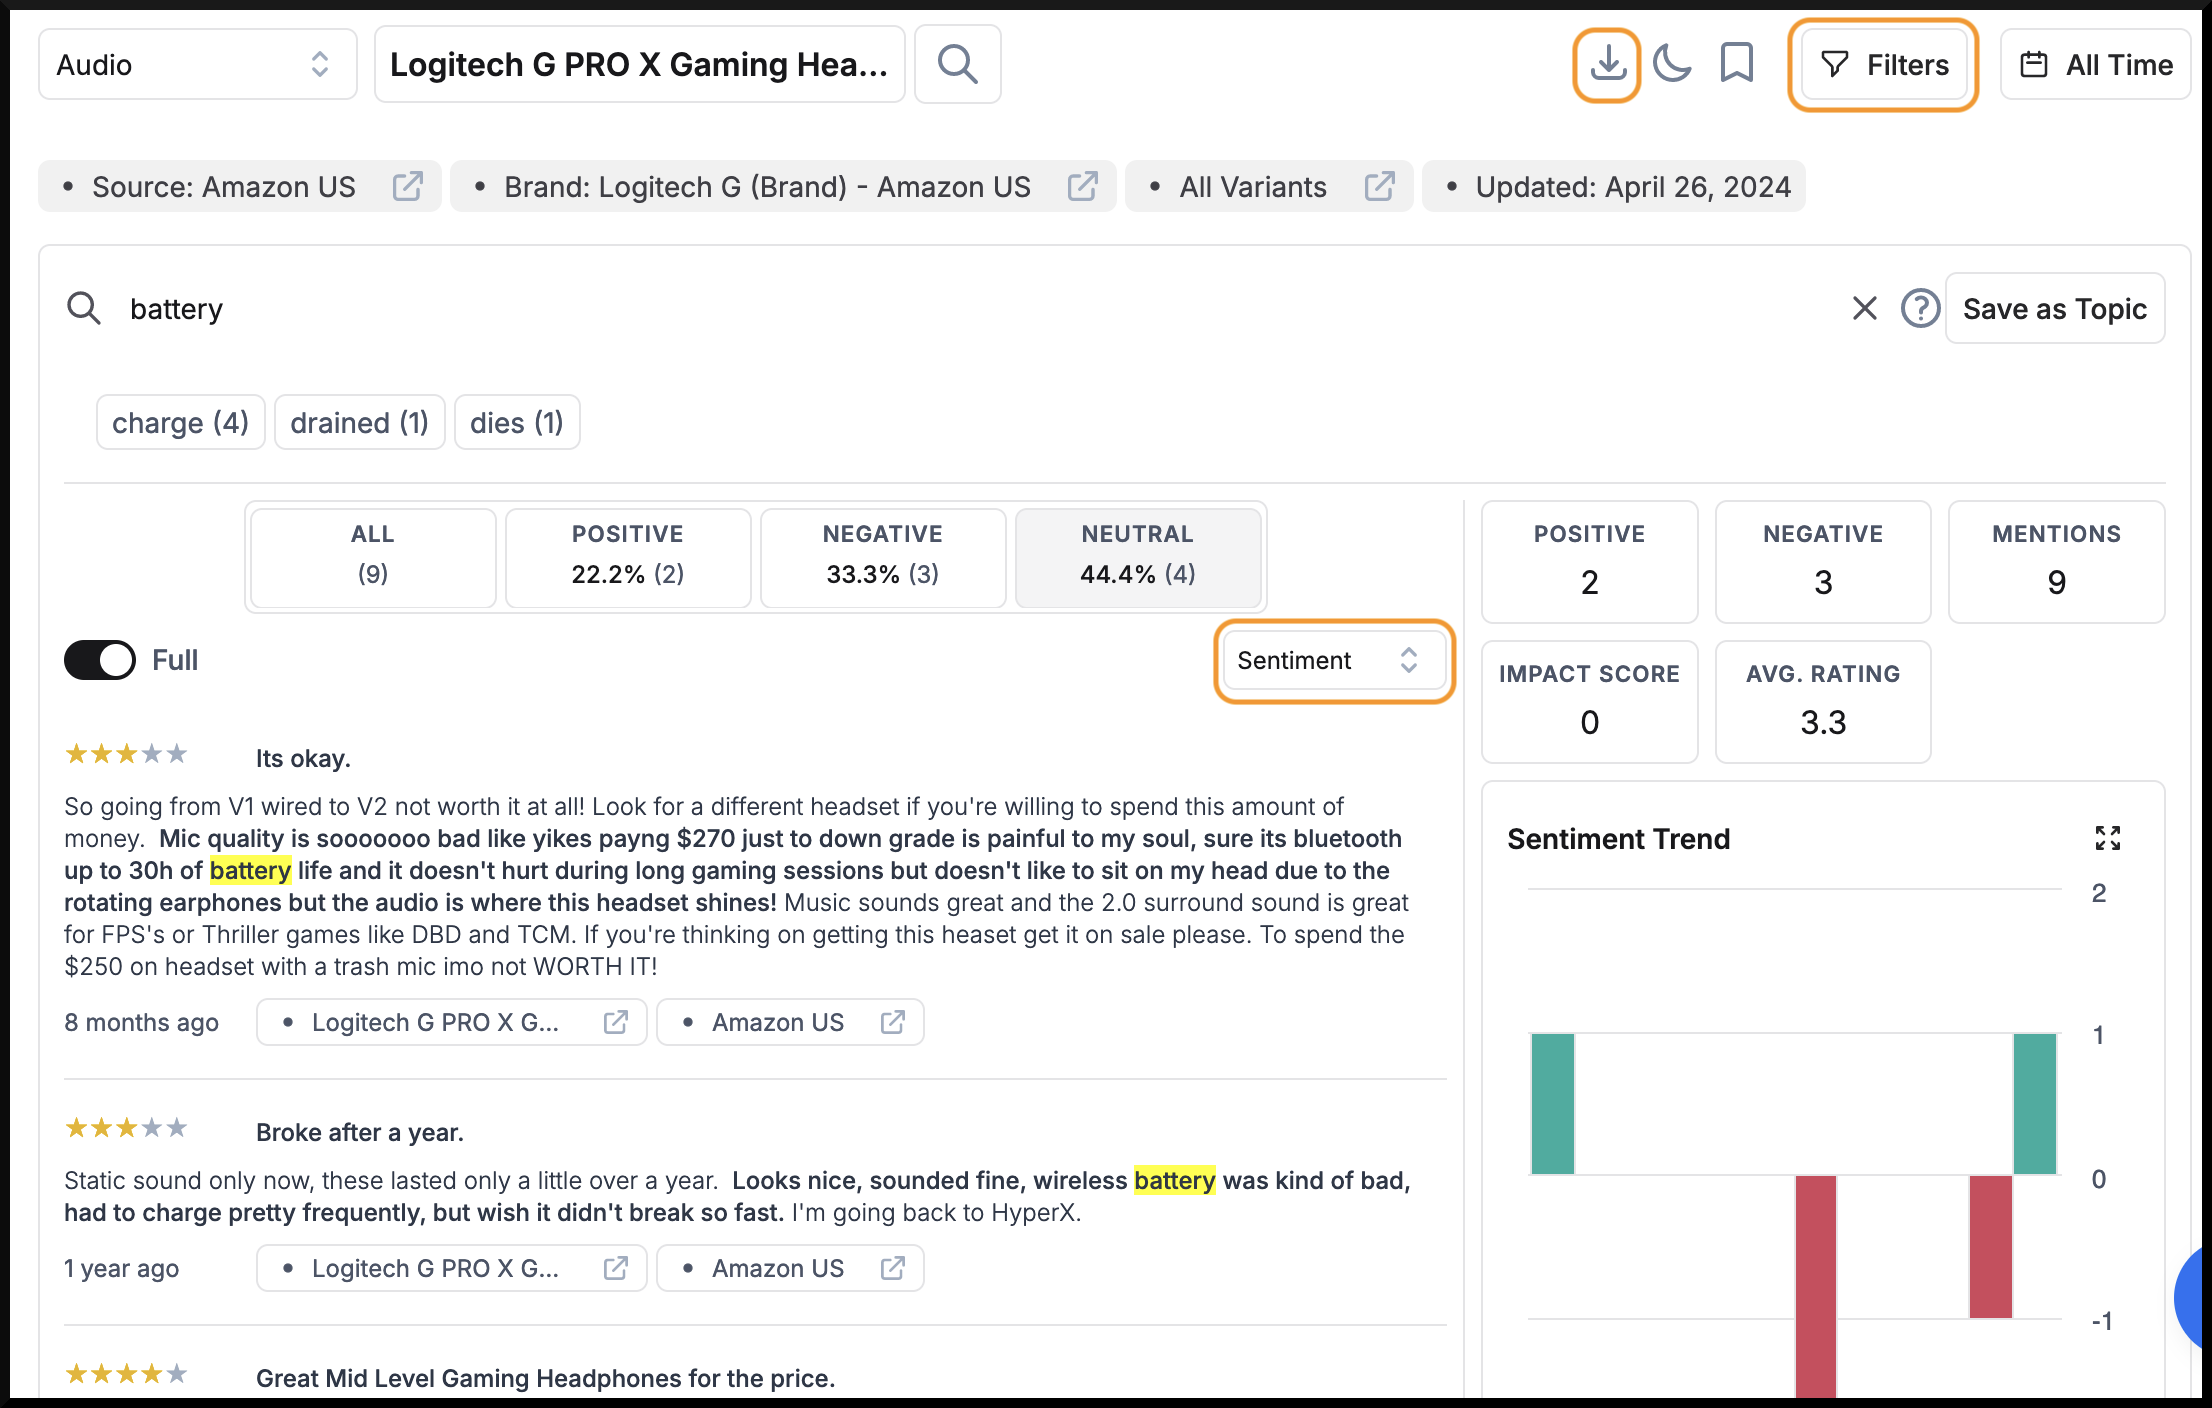
Task: Open Source: Amazon US external link
Action: (x=407, y=187)
